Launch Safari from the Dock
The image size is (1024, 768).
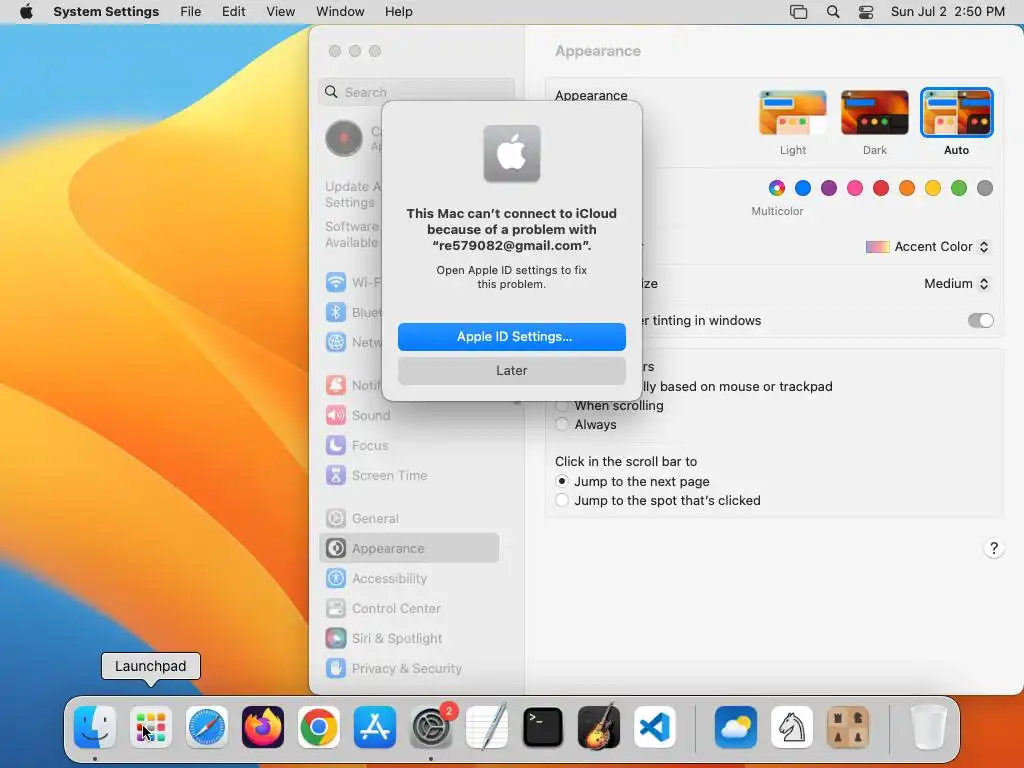pyautogui.click(x=207, y=727)
